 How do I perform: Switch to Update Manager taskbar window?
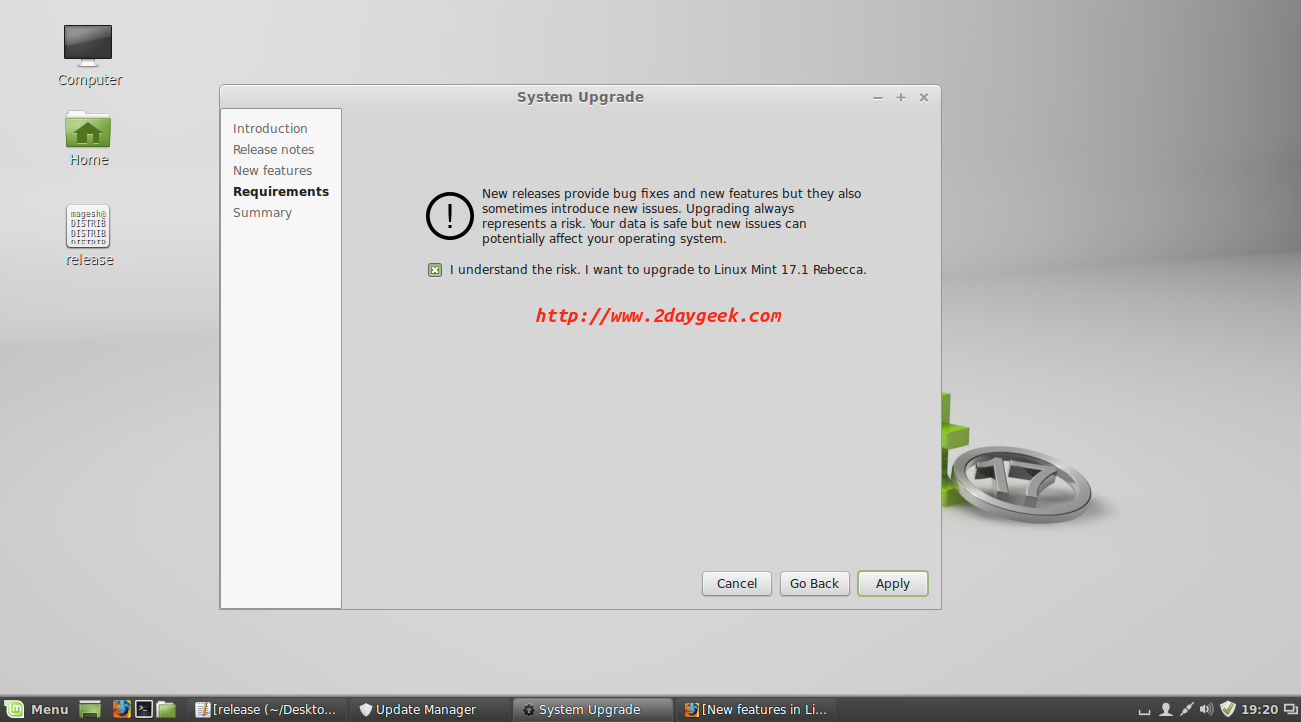(431, 709)
